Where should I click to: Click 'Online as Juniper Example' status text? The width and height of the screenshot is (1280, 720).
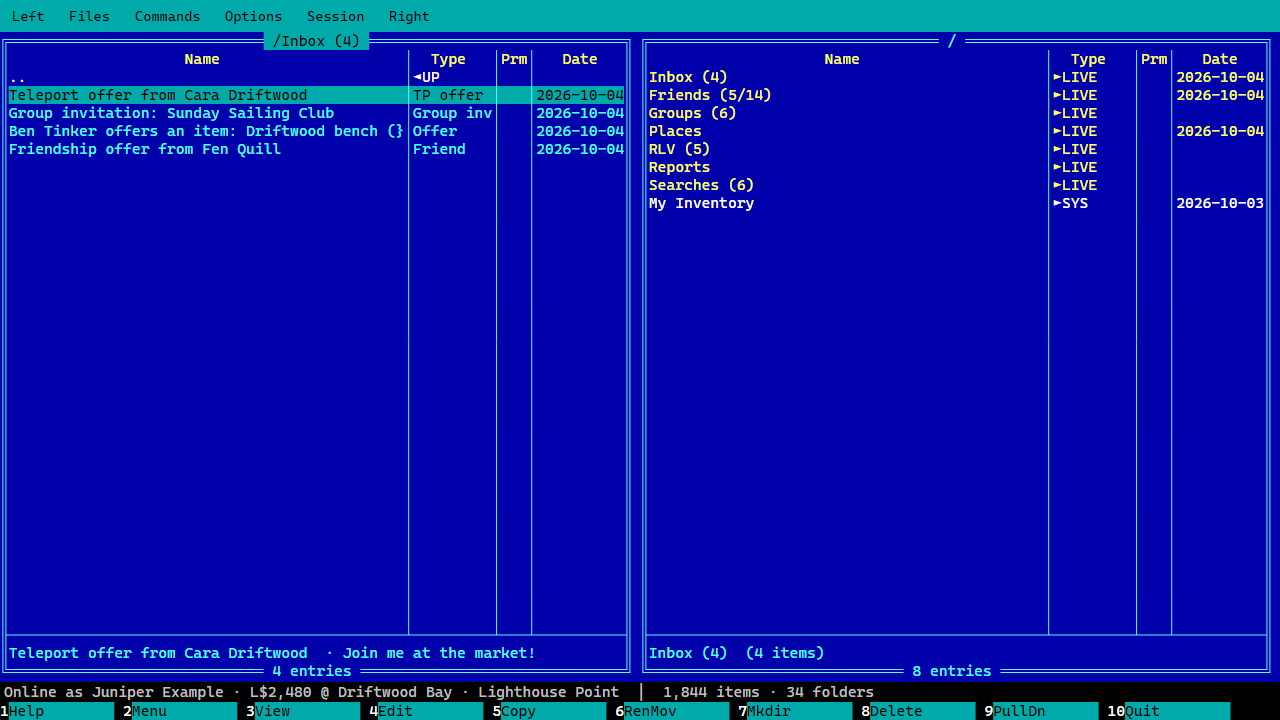(x=114, y=692)
